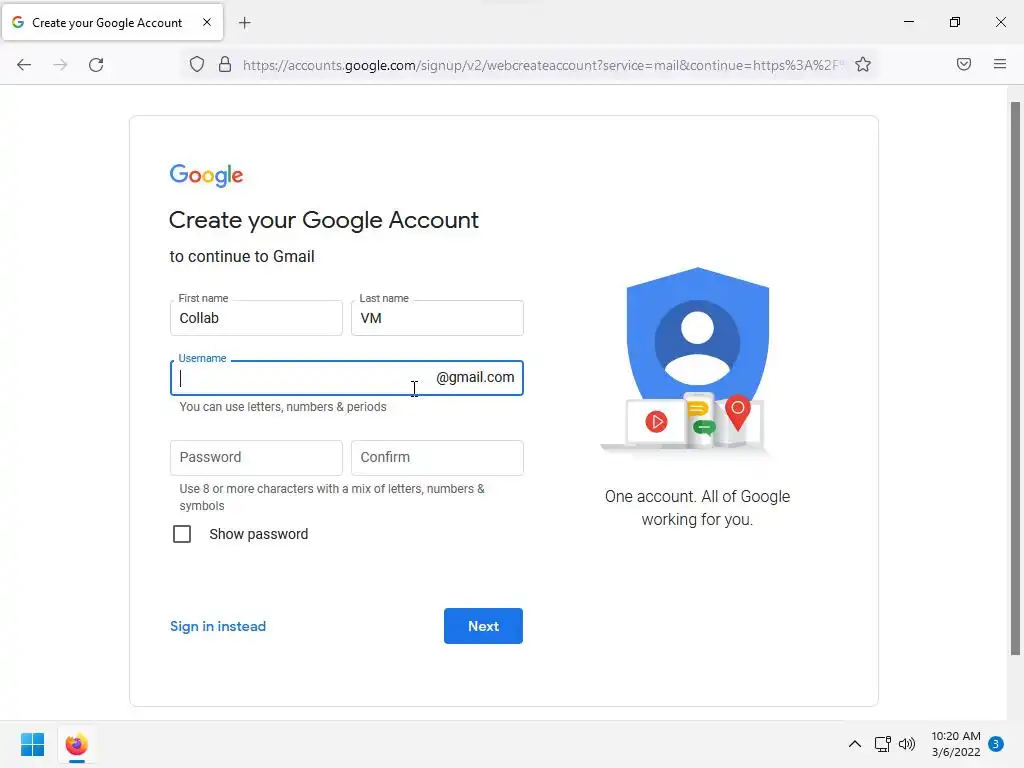Click the Sign in instead link
1024x768 pixels.
click(x=218, y=626)
